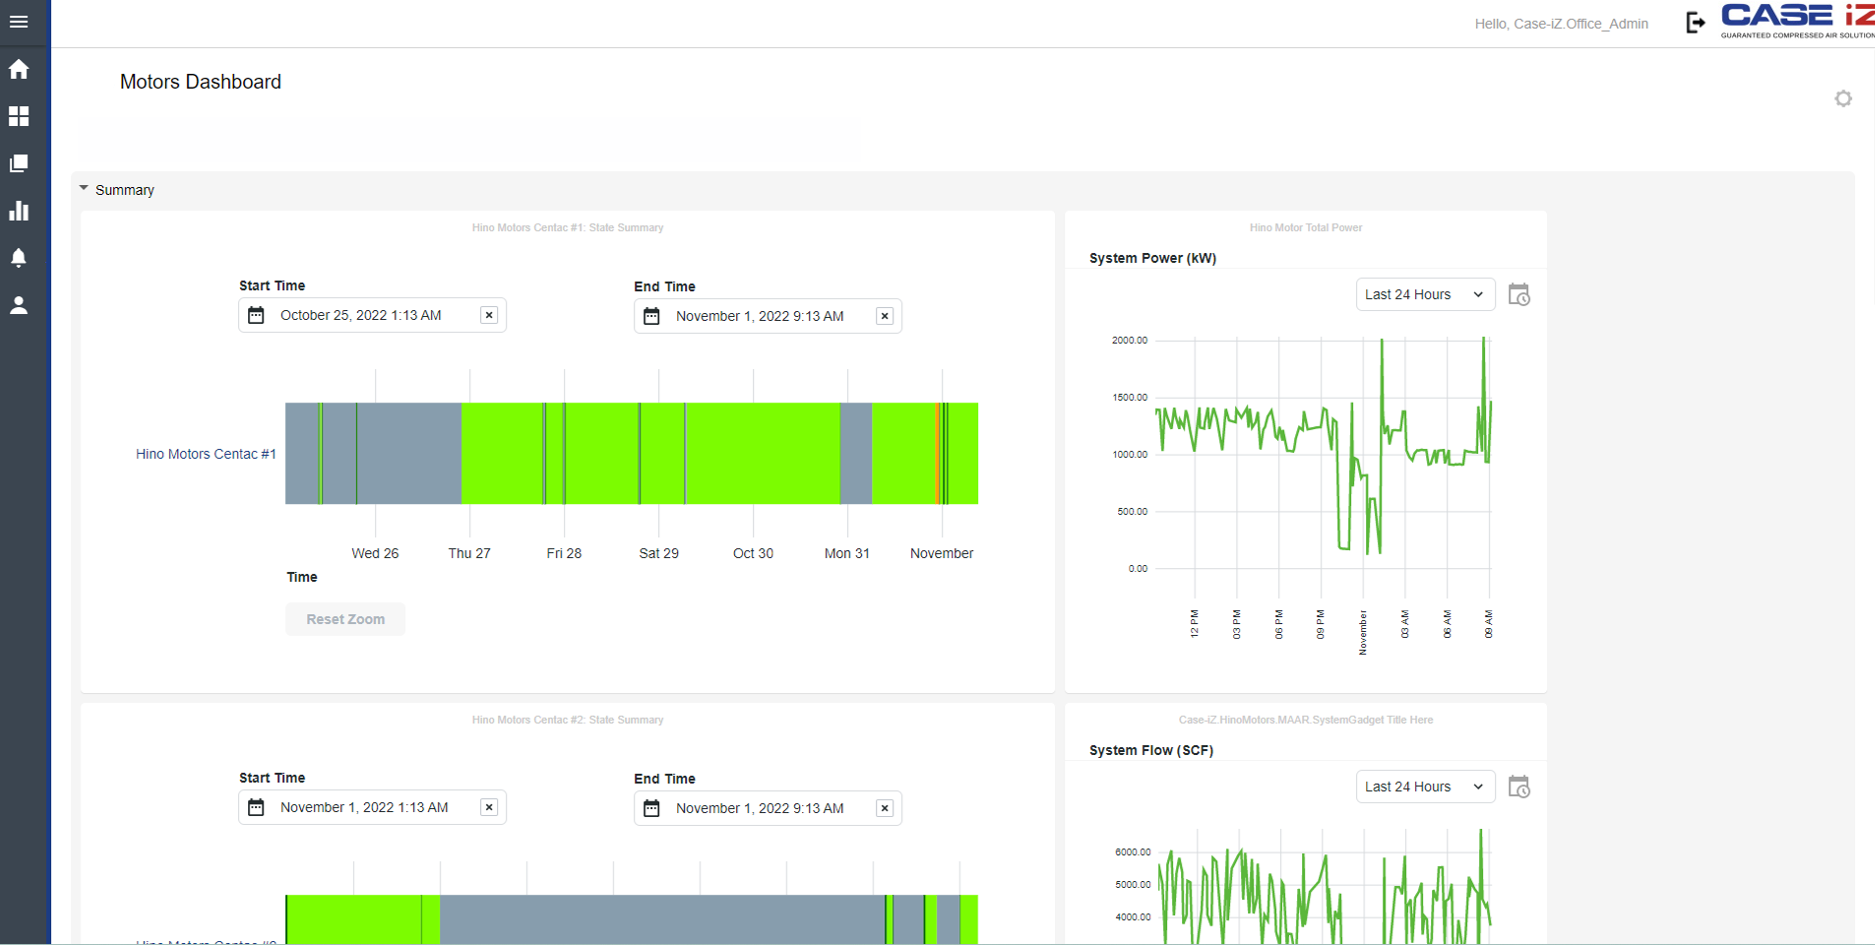Clear the November 1, 2022 1:13 AM start time
Screen dimensions: 1875x945
click(x=489, y=807)
